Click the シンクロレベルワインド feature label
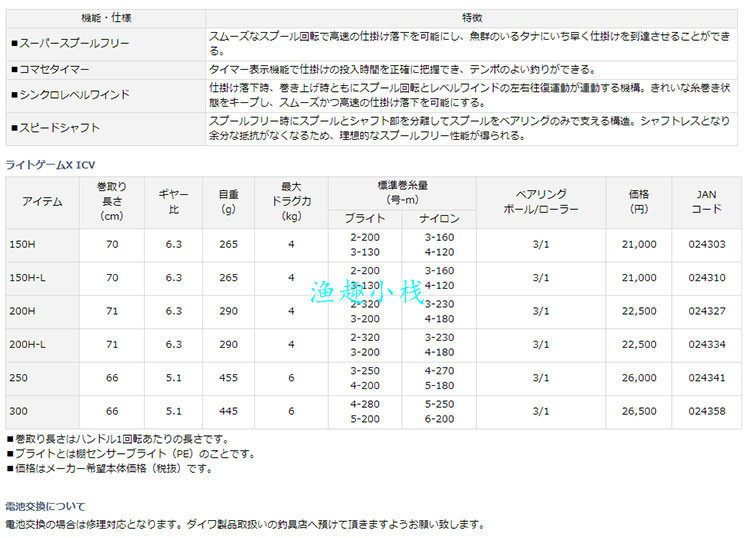 click(x=70, y=95)
